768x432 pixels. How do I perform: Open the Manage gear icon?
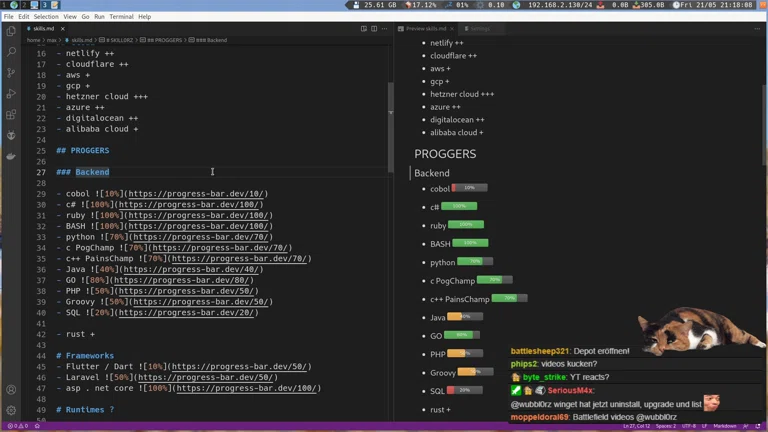pyautogui.click(x=11, y=410)
